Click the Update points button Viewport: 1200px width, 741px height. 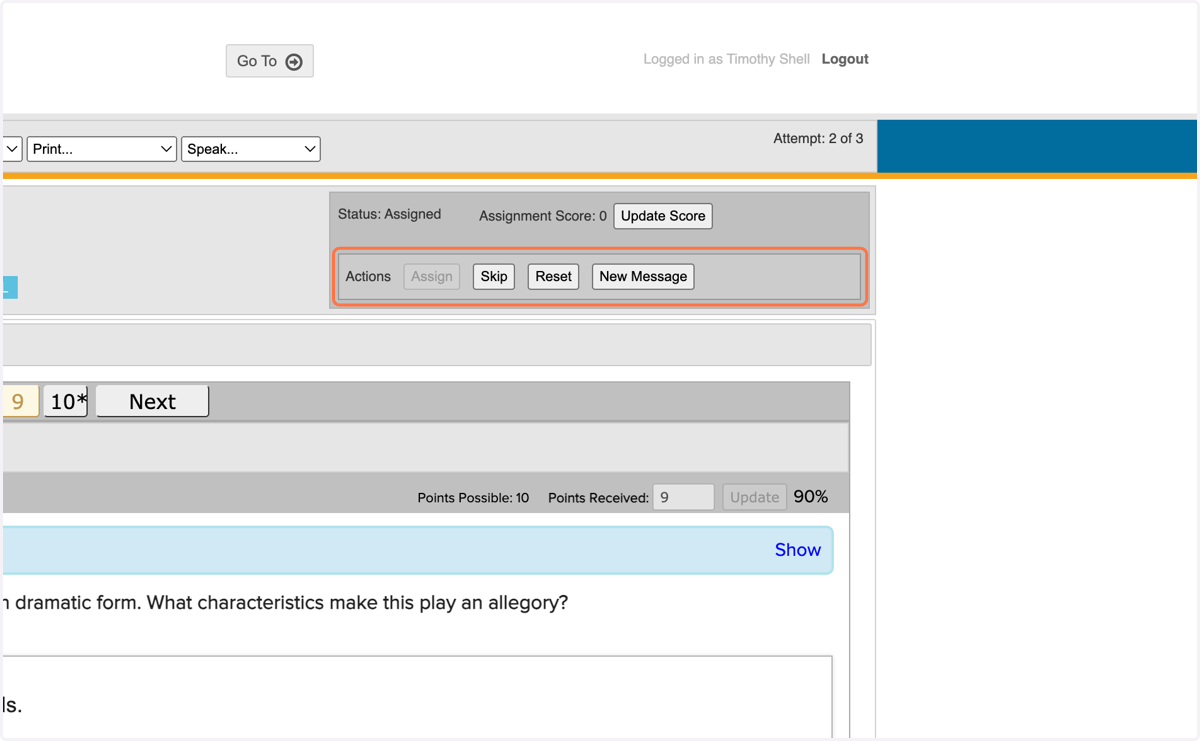(754, 497)
